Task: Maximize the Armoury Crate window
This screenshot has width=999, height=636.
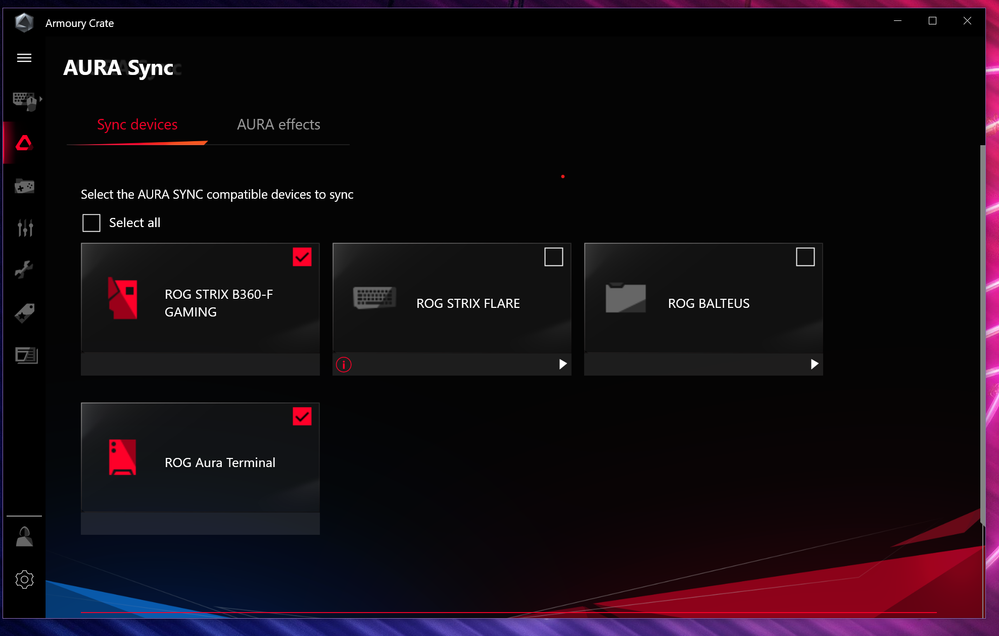Action: tap(932, 21)
